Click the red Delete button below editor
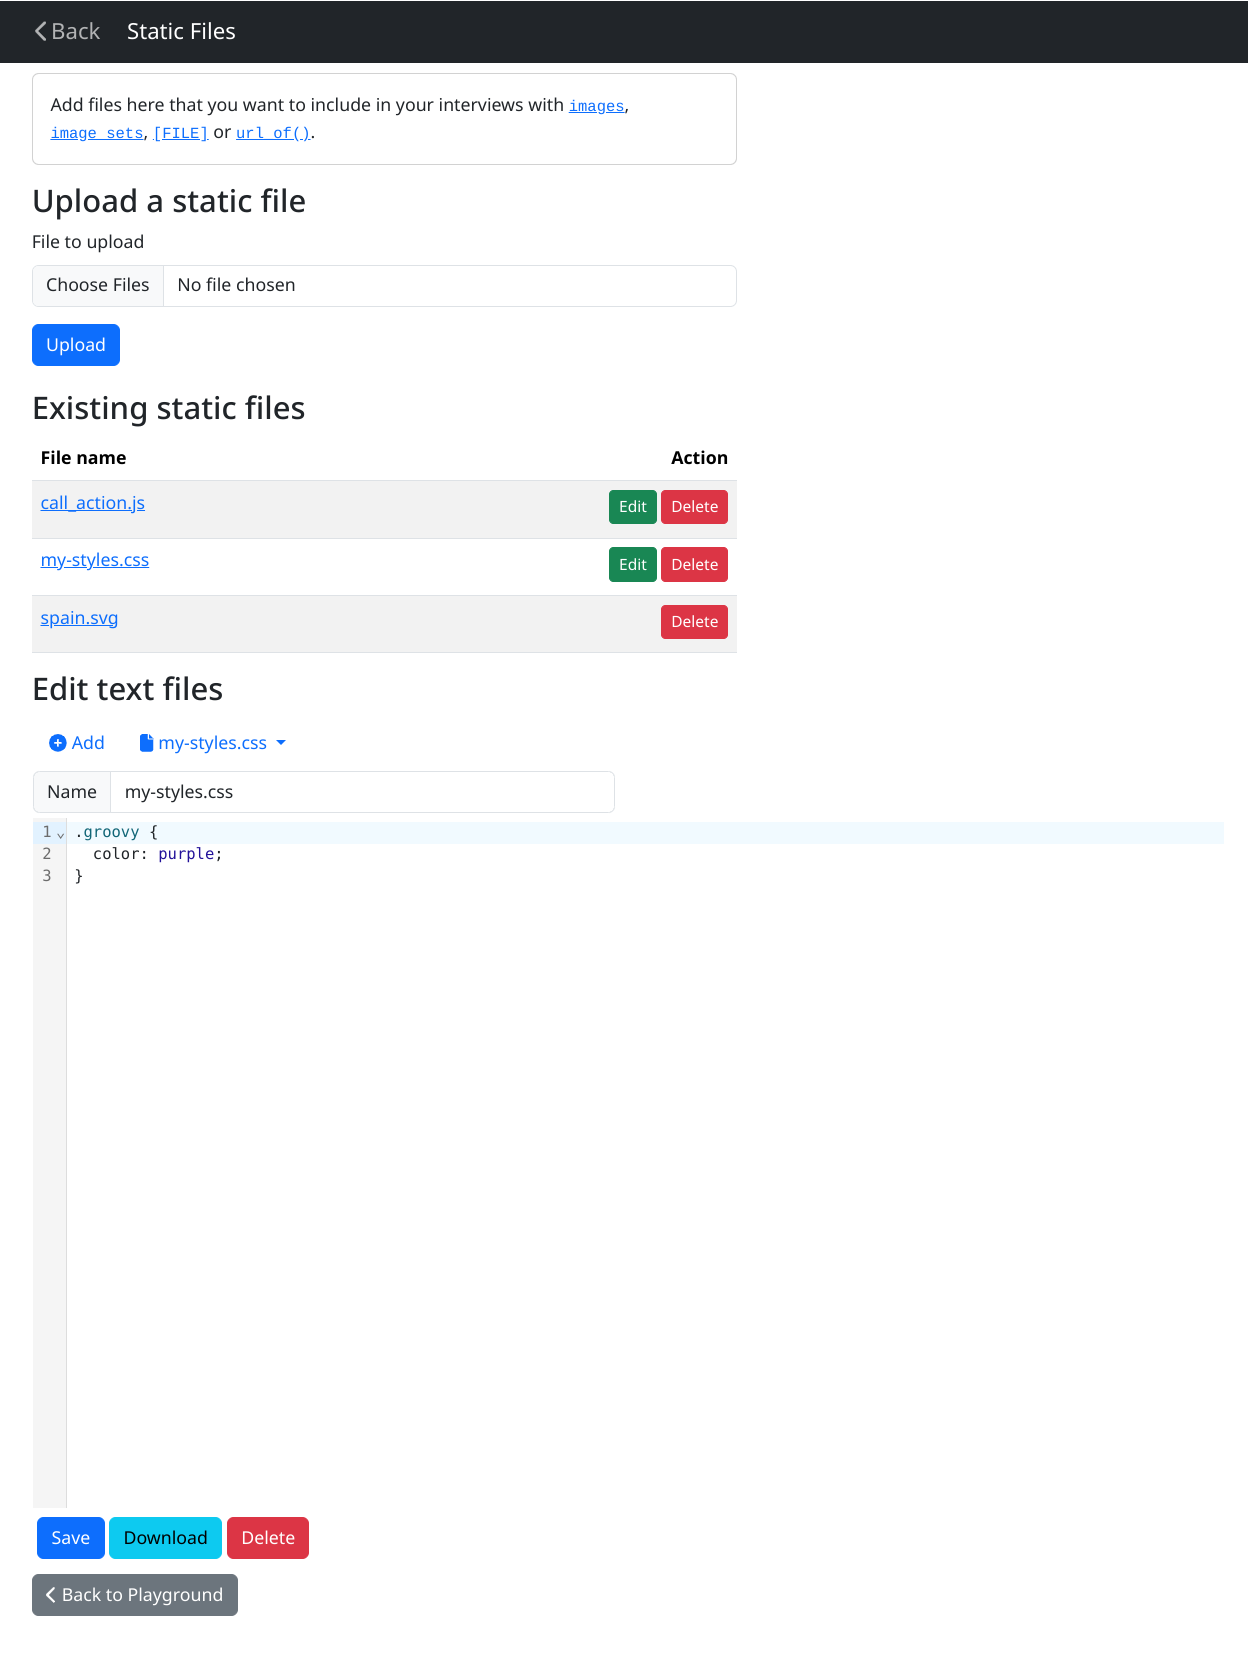1248x1661 pixels. coord(268,1538)
